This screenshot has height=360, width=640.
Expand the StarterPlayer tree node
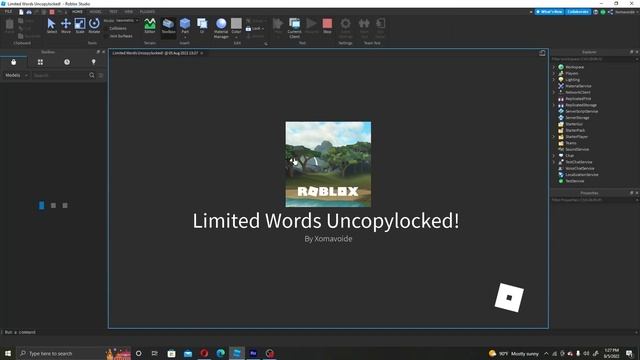coord(554,137)
